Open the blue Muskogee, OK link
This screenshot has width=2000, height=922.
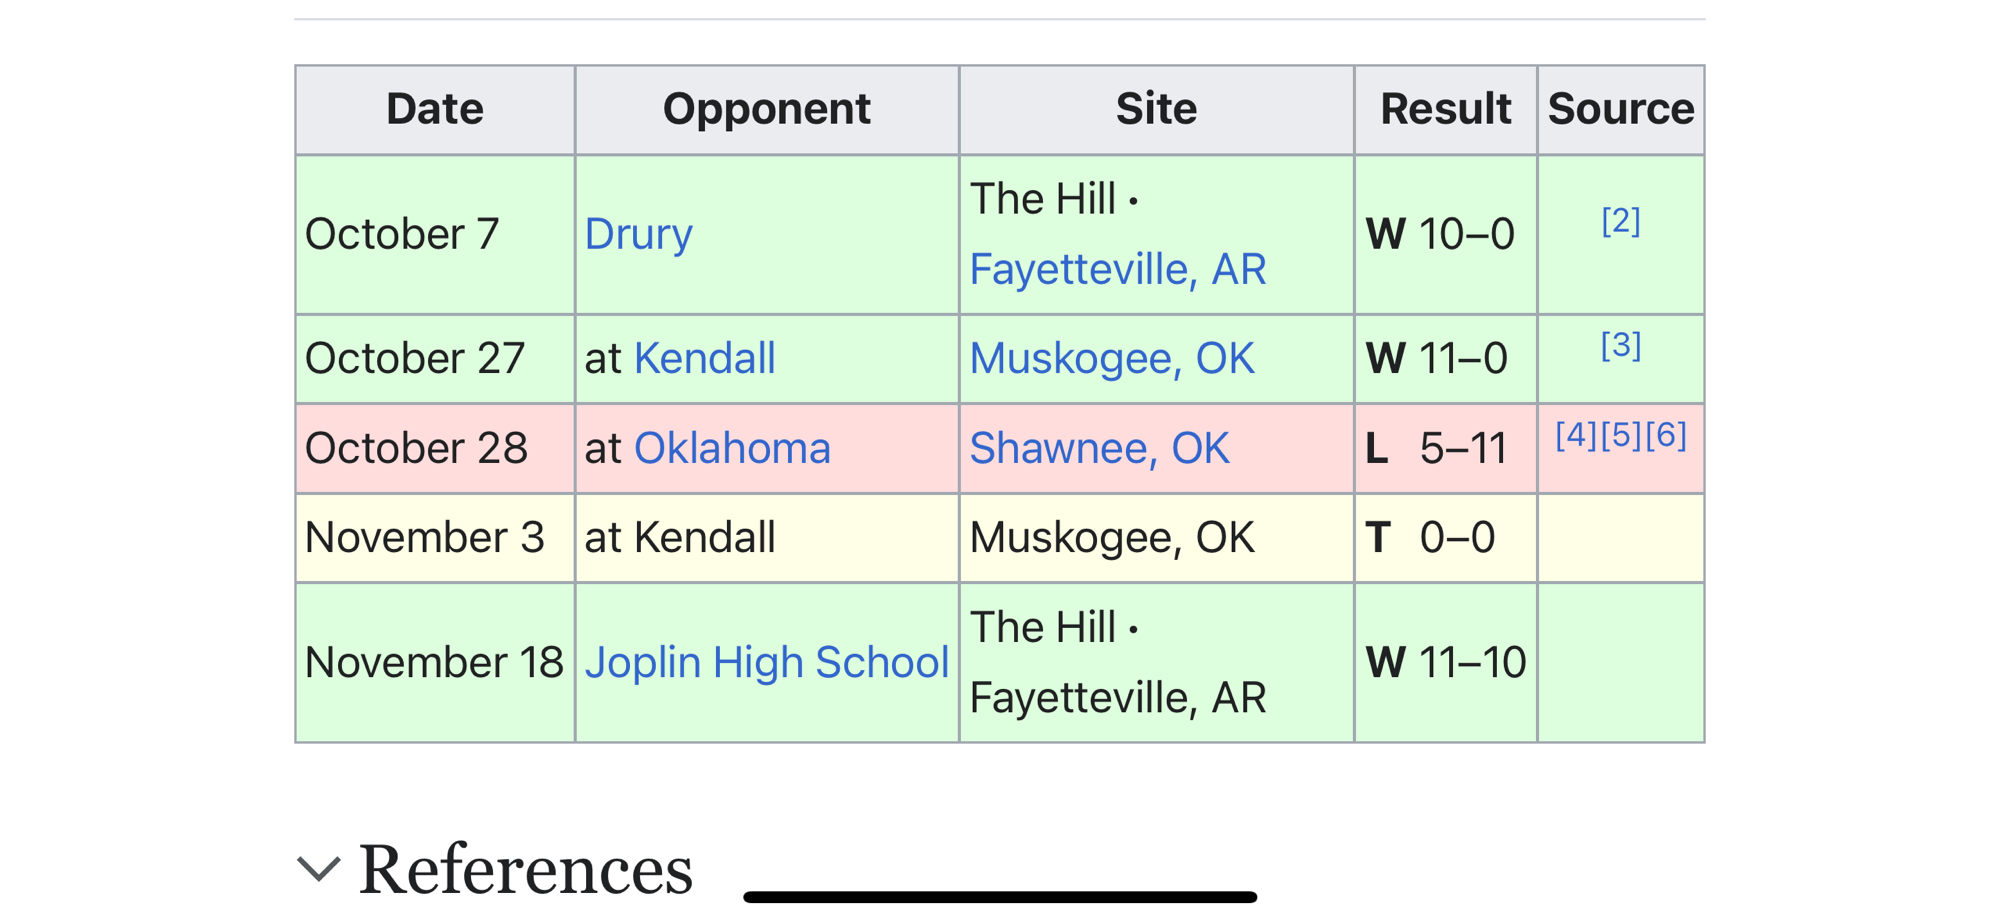coord(1111,359)
